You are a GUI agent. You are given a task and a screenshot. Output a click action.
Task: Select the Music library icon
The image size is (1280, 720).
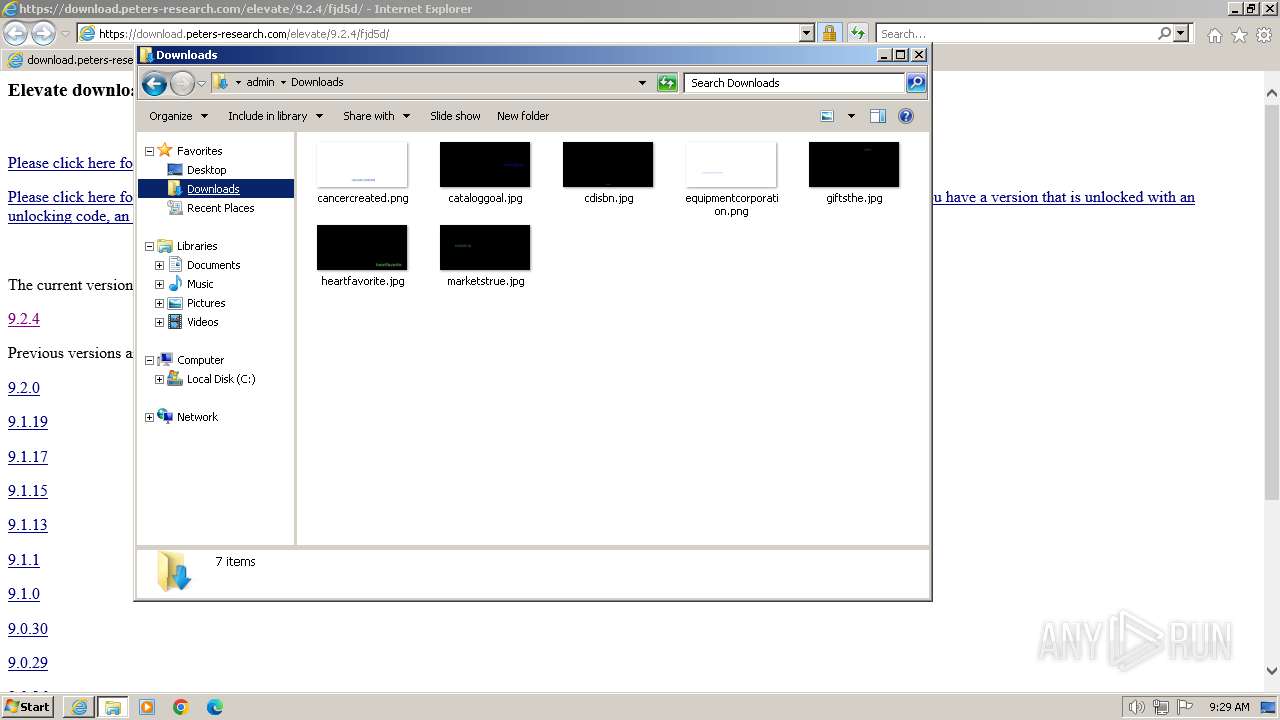point(175,284)
